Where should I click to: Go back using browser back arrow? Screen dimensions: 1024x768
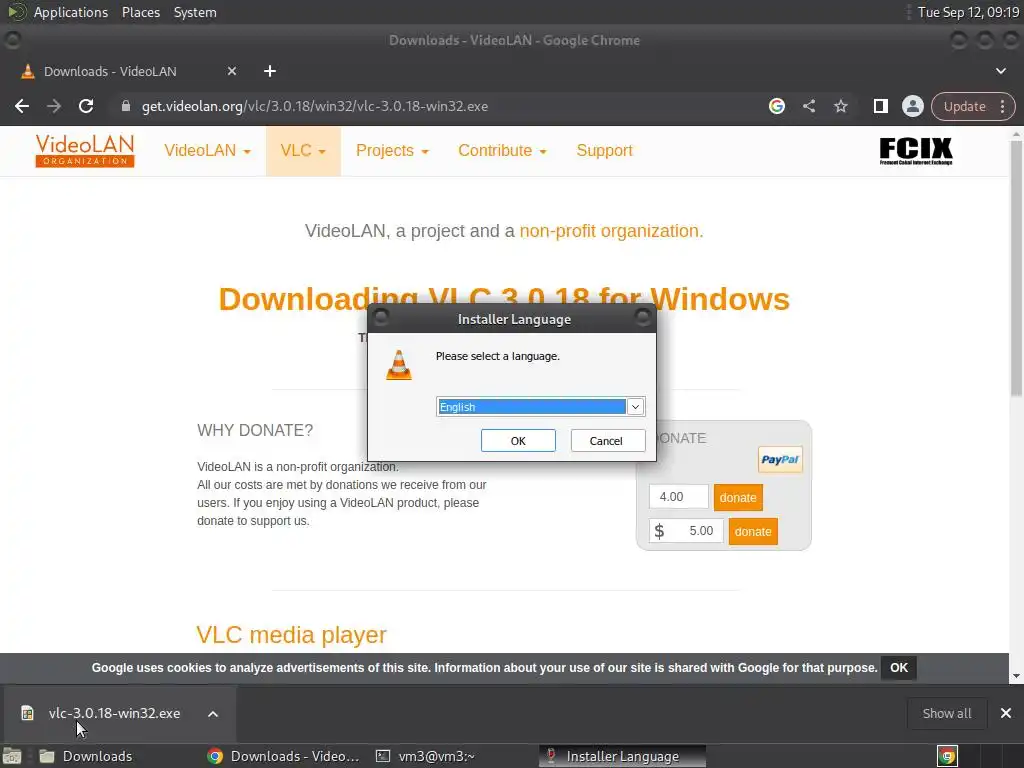click(22, 106)
